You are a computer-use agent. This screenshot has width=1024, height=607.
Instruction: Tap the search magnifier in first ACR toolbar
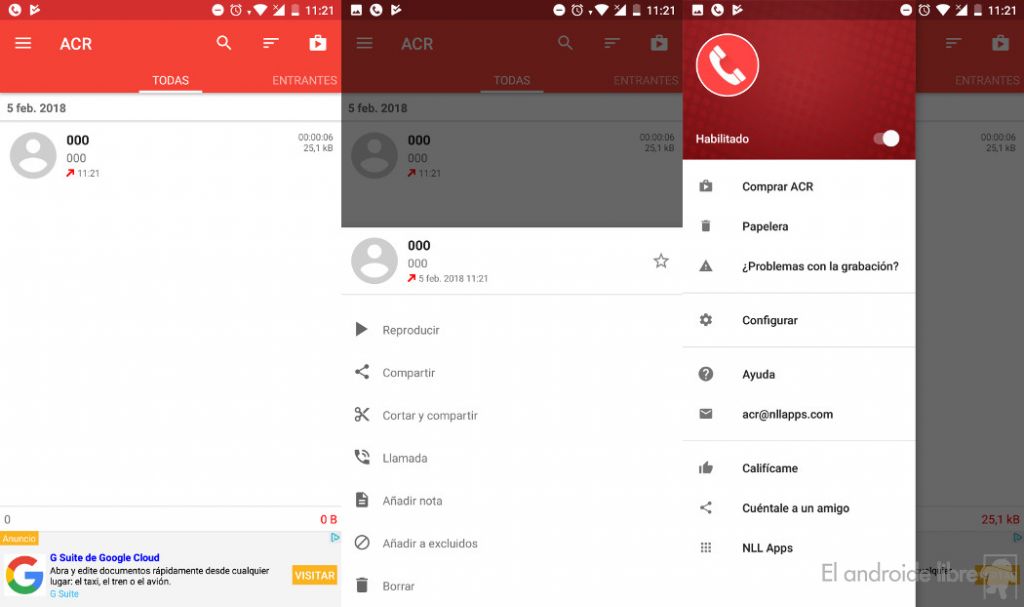(x=224, y=43)
